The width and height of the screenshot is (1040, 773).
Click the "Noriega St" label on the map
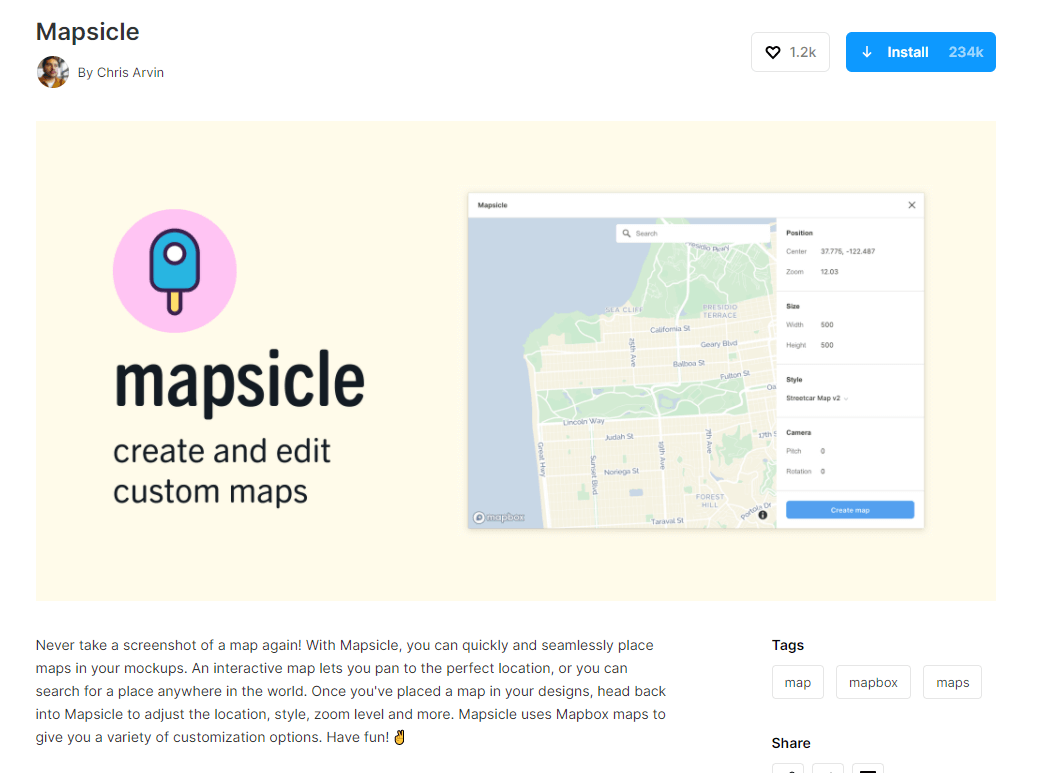621,472
